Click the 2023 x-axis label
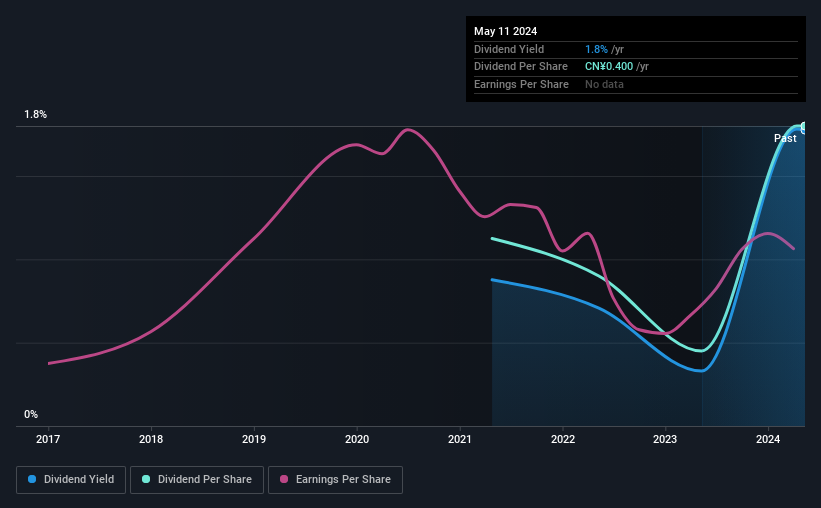This screenshot has width=821, height=508. coord(665,439)
